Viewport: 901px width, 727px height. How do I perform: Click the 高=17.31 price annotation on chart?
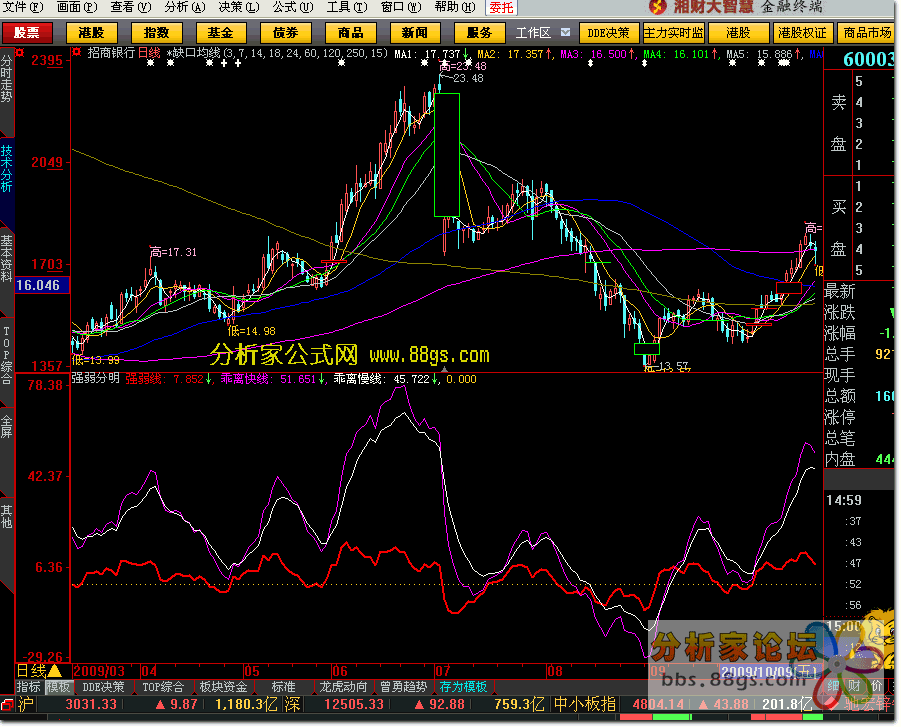click(173, 252)
